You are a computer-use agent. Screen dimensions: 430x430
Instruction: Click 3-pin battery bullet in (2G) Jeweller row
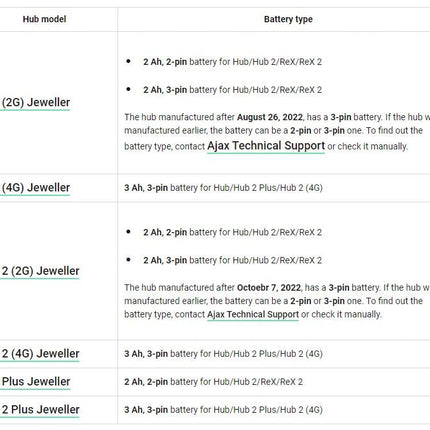click(232, 90)
